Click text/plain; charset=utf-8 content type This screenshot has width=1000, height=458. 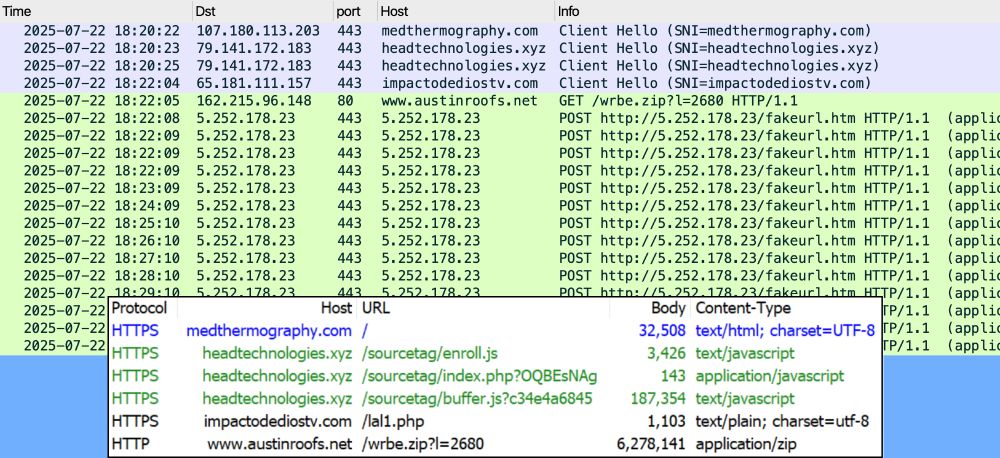pos(783,422)
